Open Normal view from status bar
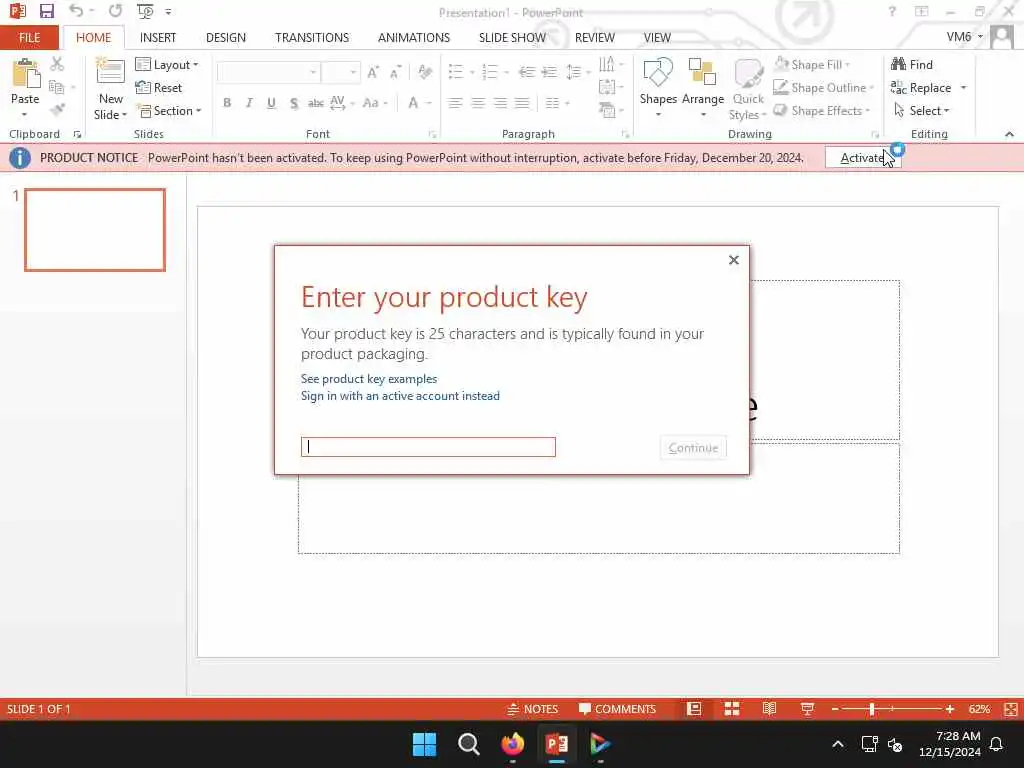Screen dimensions: 1024x768 pos(694,709)
